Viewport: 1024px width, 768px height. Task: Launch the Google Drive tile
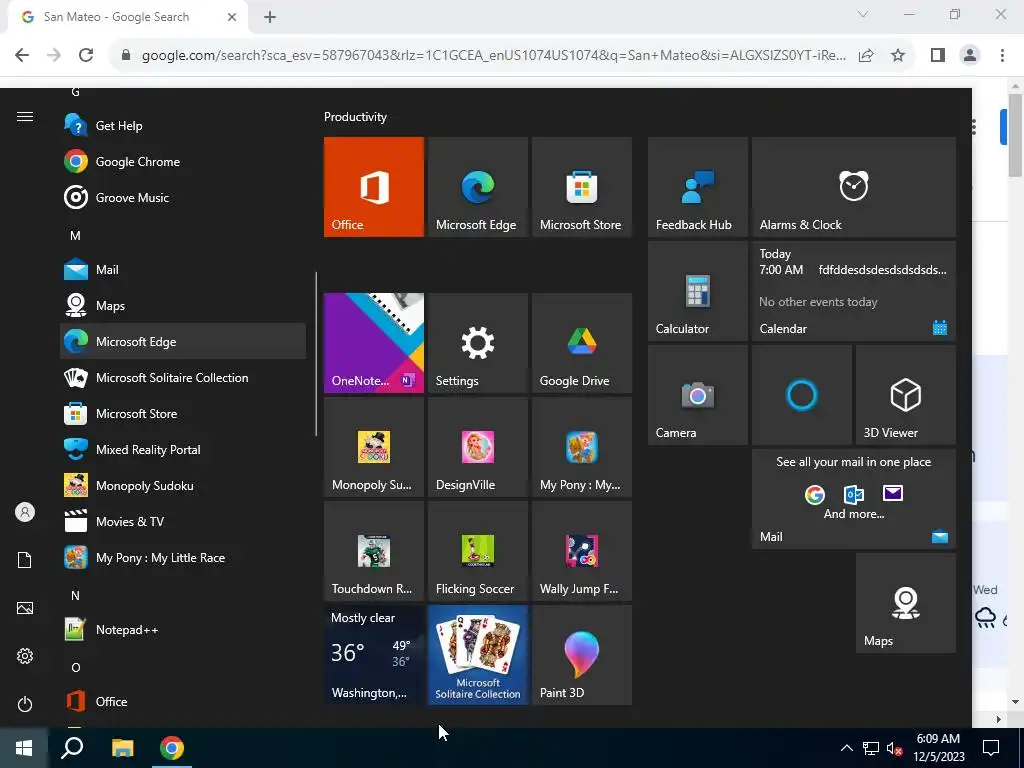point(582,343)
